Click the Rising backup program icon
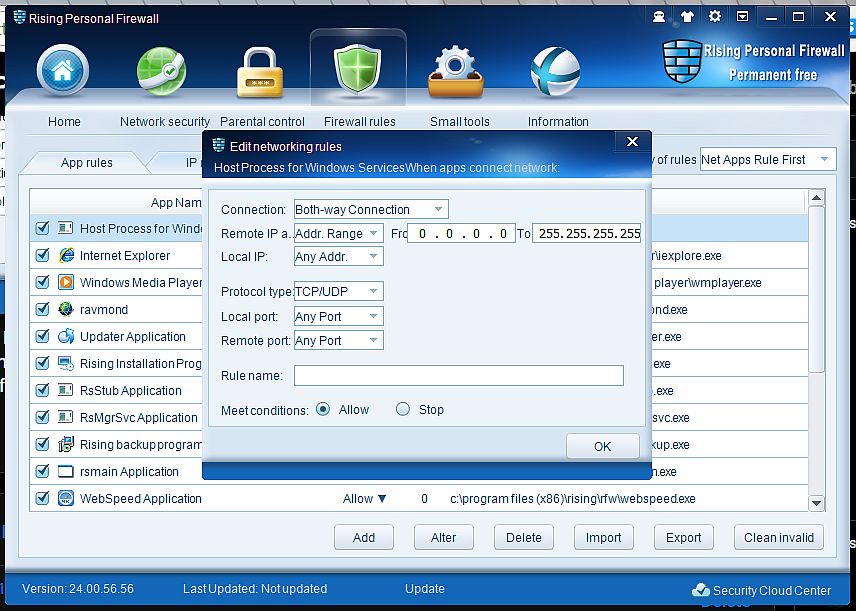856x611 pixels. click(66, 444)
